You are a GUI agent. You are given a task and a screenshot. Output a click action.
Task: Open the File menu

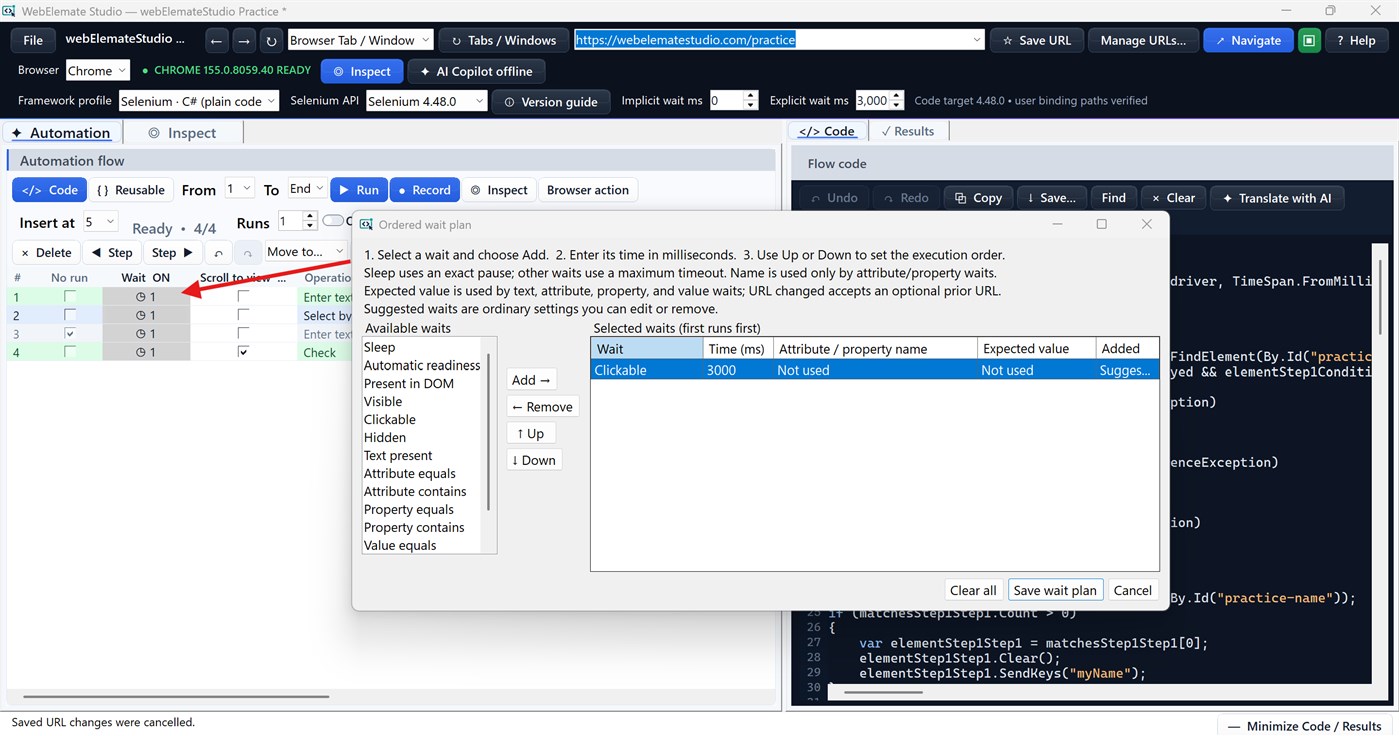click(x=33, y=41)
